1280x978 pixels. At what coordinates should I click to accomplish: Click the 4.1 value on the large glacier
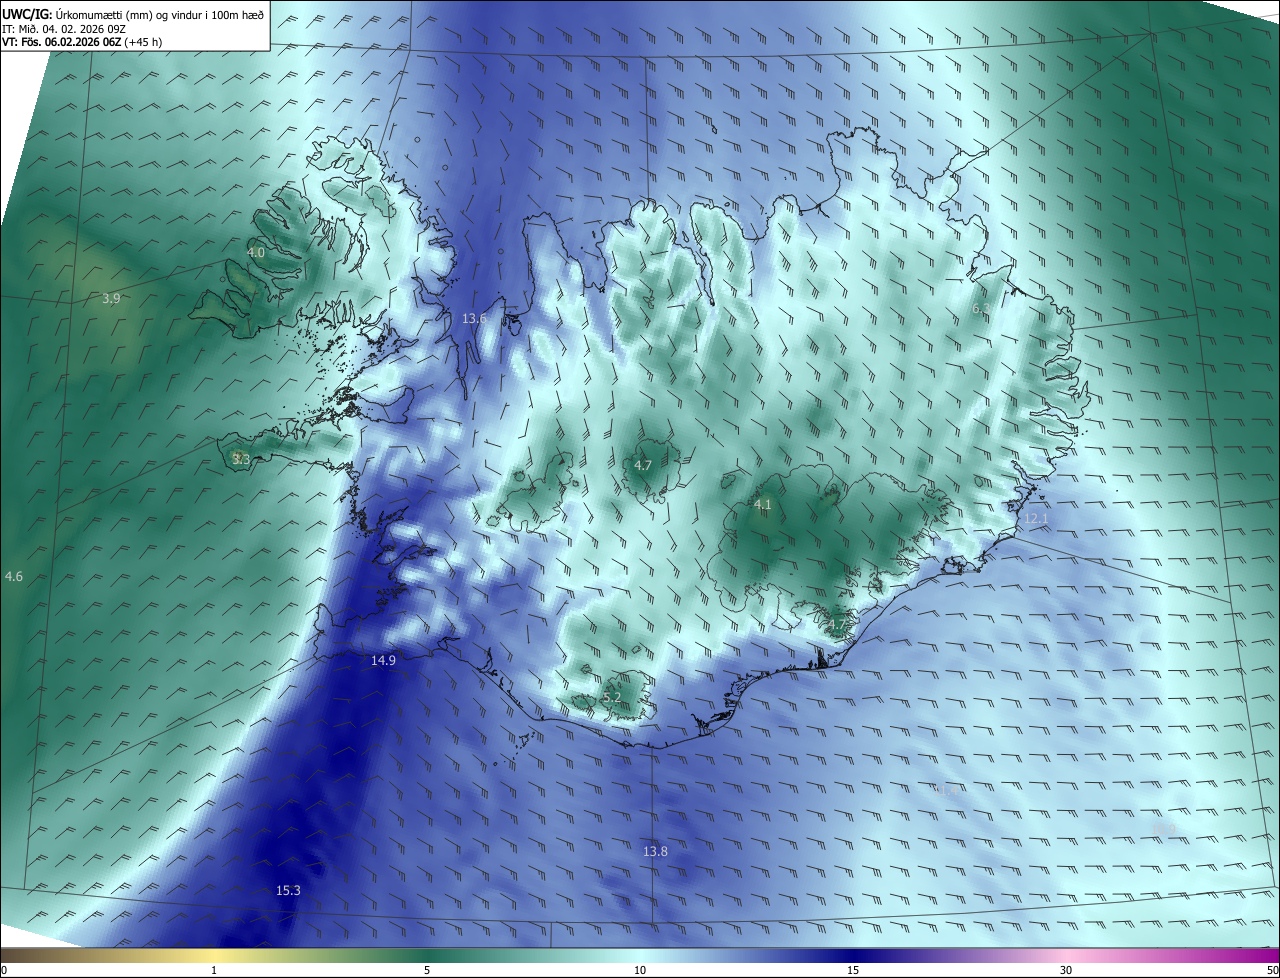pyautogui.click(x=763, y=504)
